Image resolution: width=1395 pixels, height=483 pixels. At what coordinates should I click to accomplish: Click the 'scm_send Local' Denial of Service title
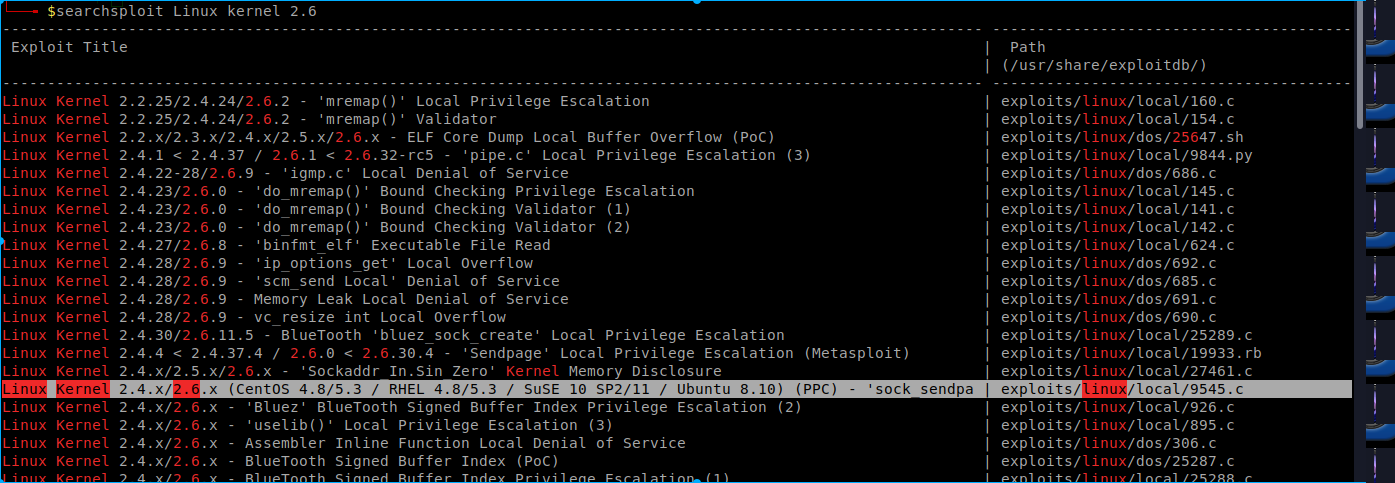281,281
